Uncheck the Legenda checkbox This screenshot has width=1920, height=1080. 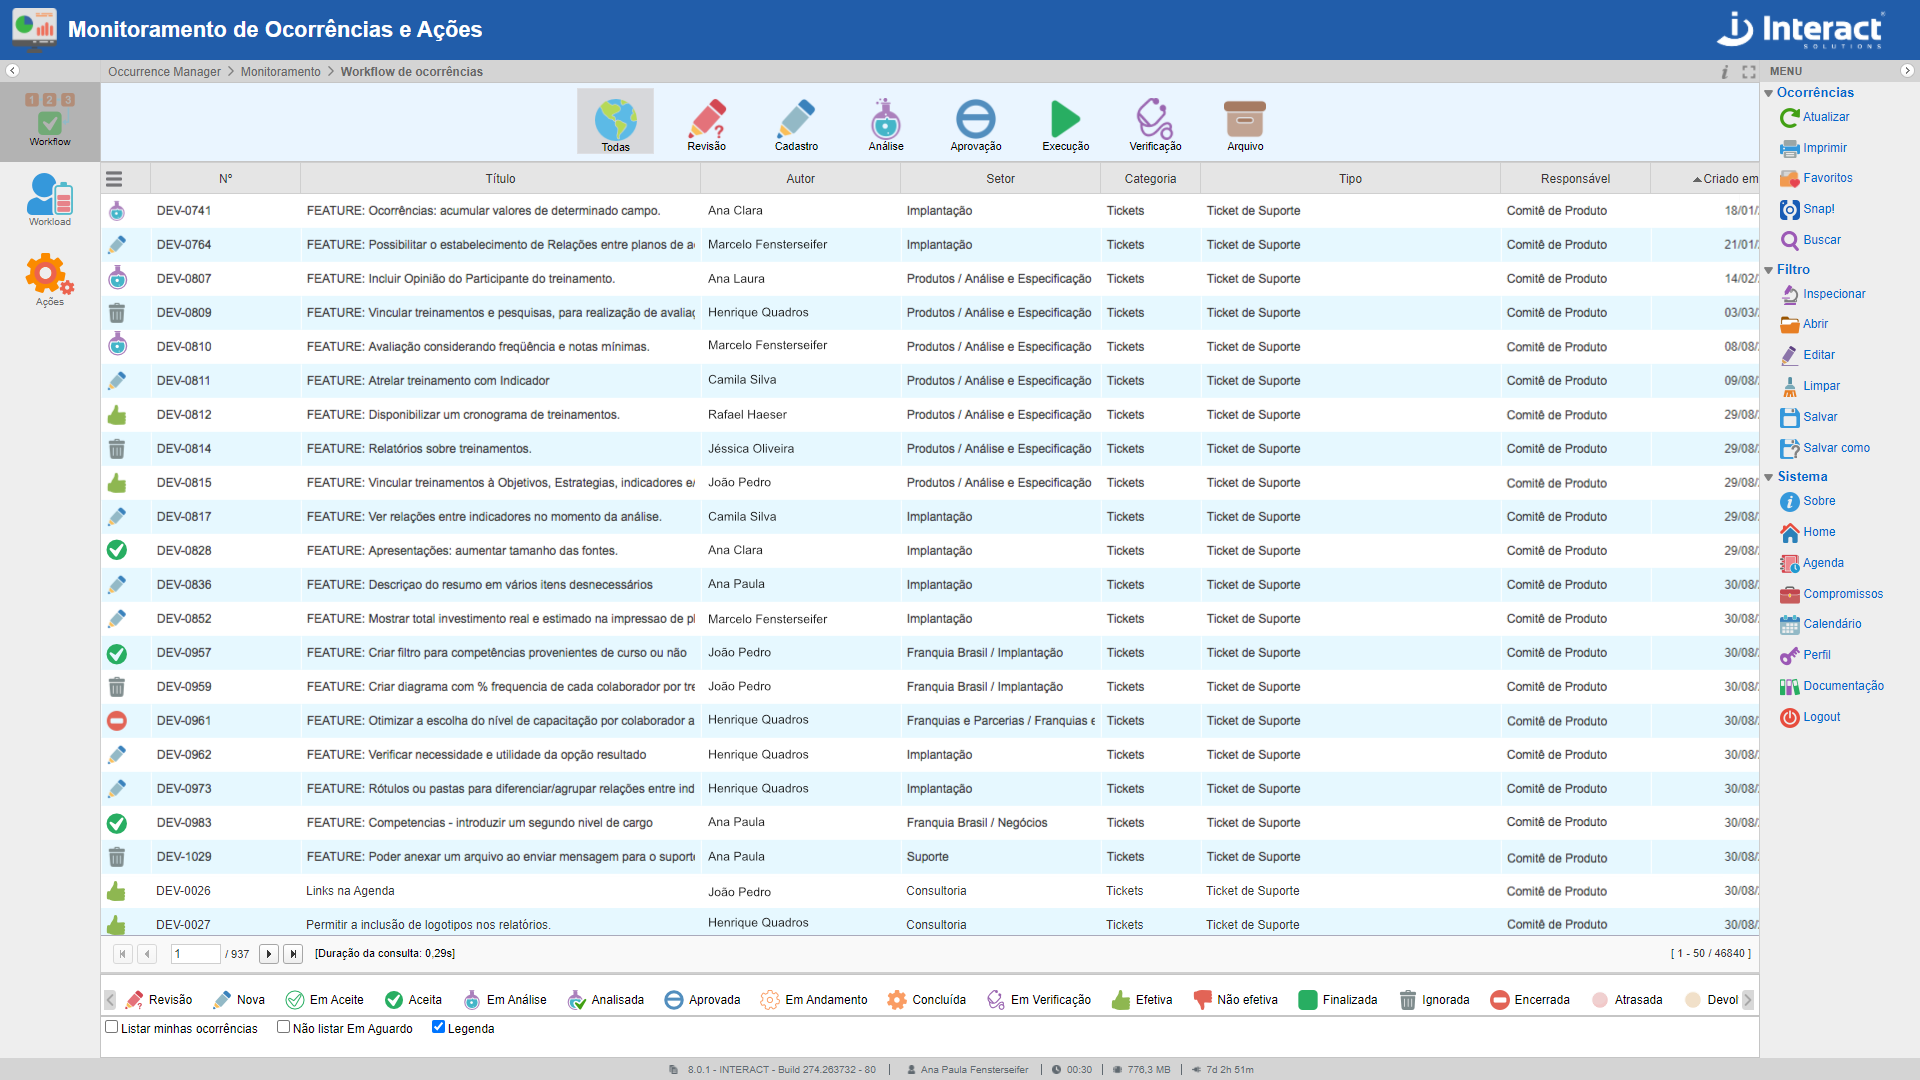438,1027
